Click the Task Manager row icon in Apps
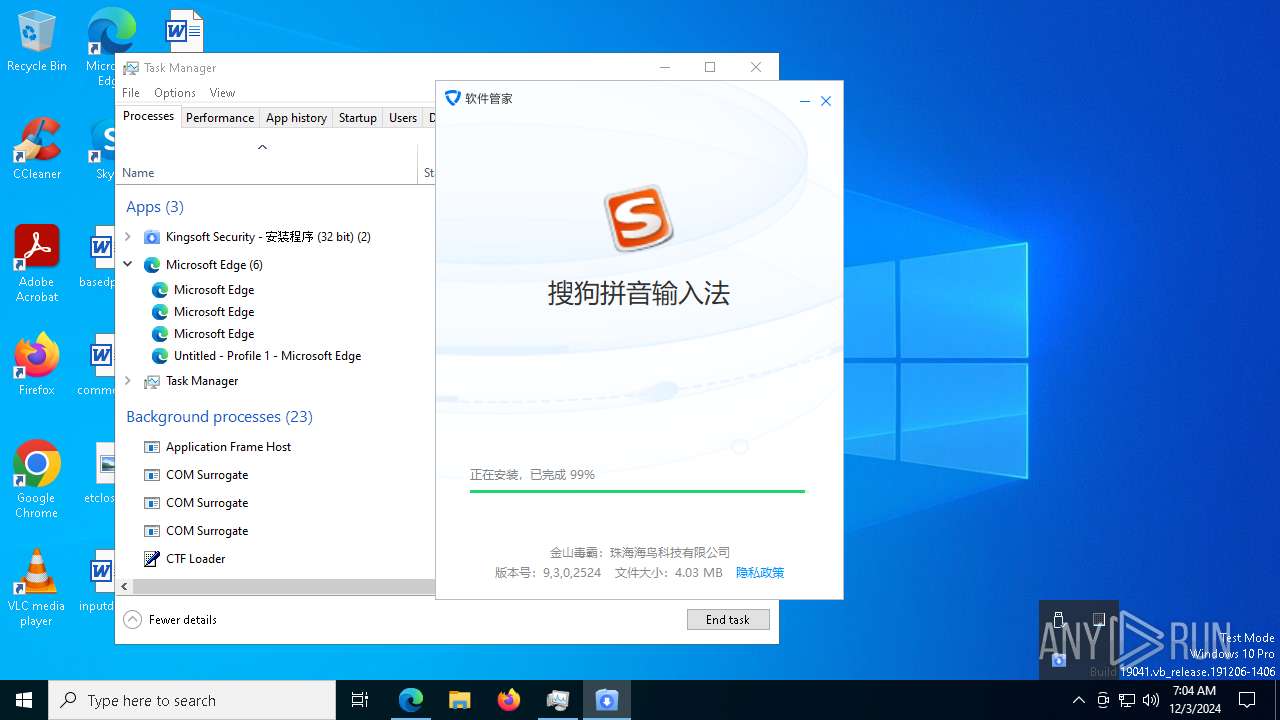The height and width of the screenshot is (720, 1280). tap(152, 381)
